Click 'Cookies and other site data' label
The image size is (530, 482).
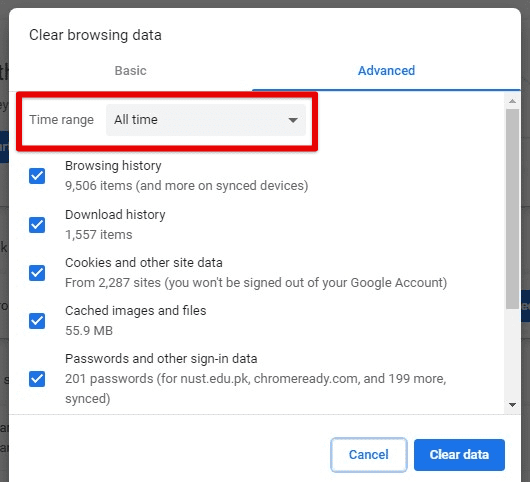[x=144, y=263]
